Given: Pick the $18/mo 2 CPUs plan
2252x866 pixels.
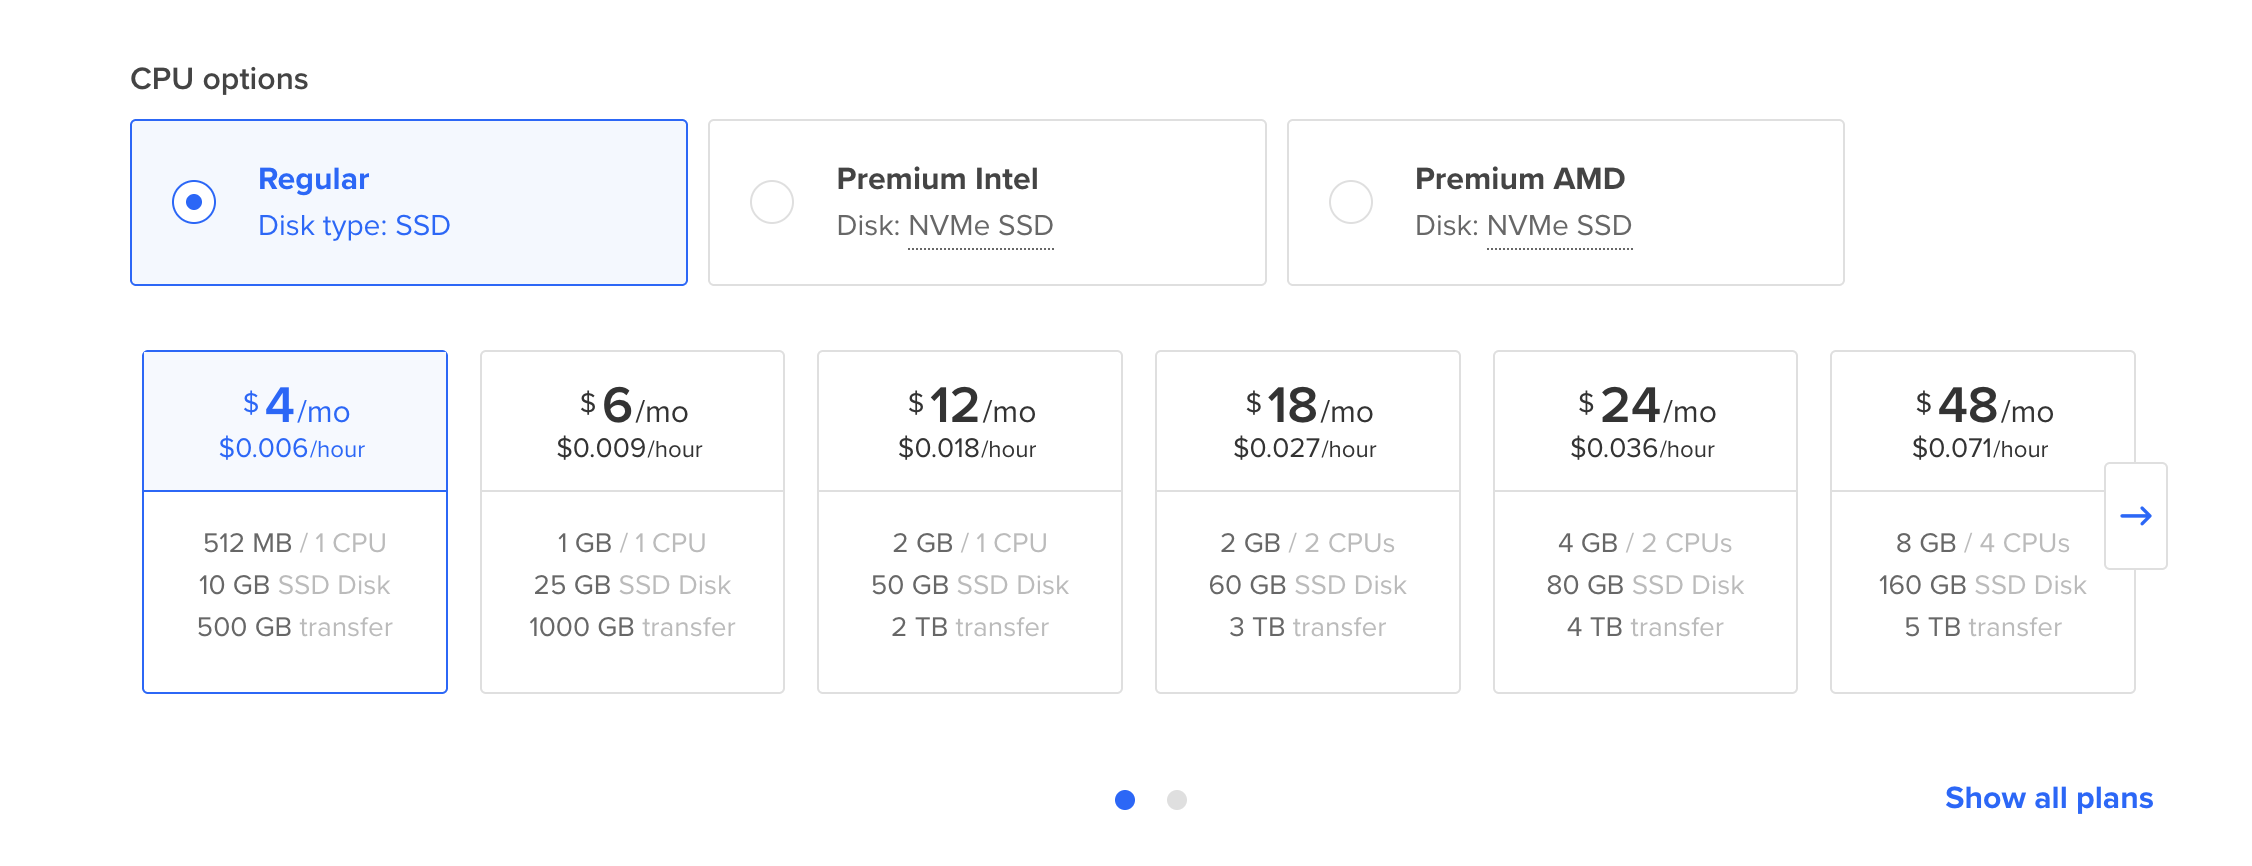Looking at the screenshot, I should click(x=1307, y=521).
